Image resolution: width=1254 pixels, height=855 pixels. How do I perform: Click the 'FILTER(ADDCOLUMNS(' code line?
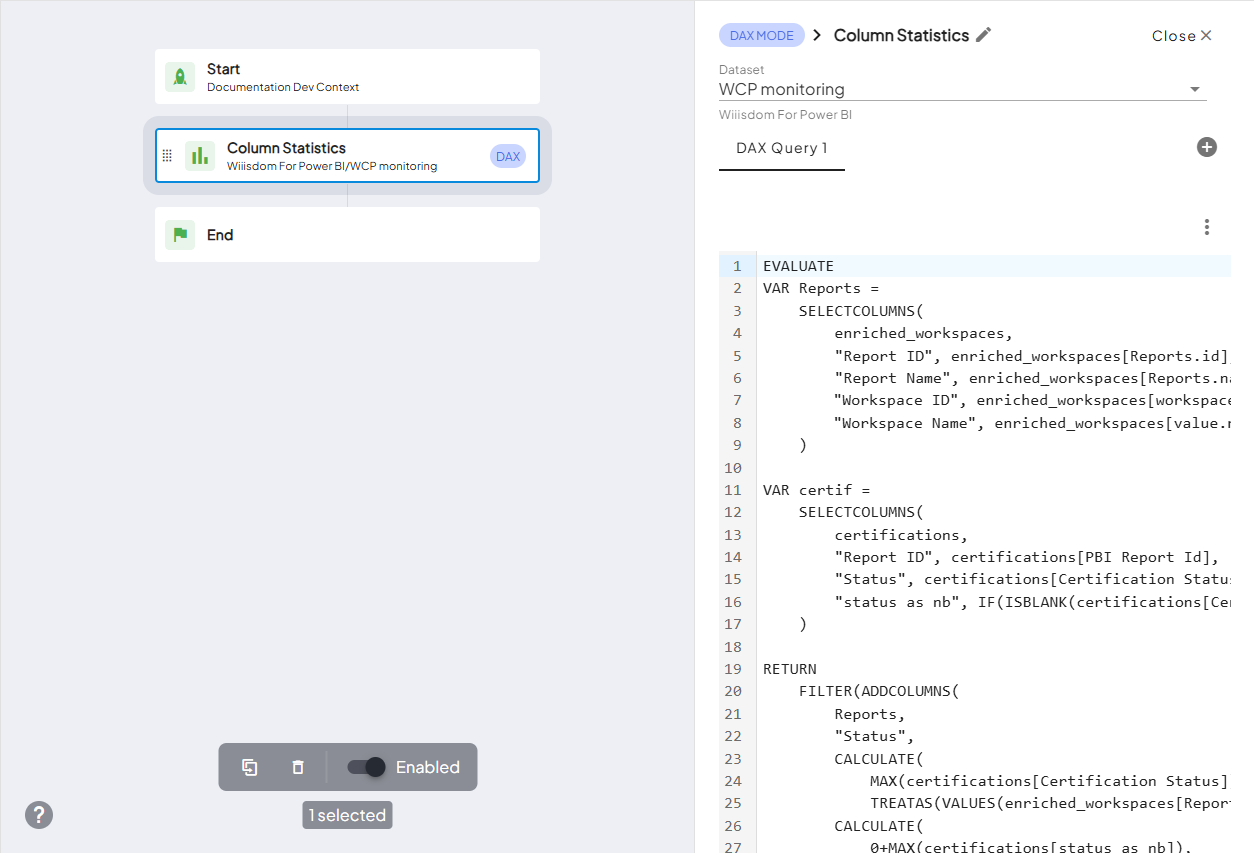pos(879,691)
